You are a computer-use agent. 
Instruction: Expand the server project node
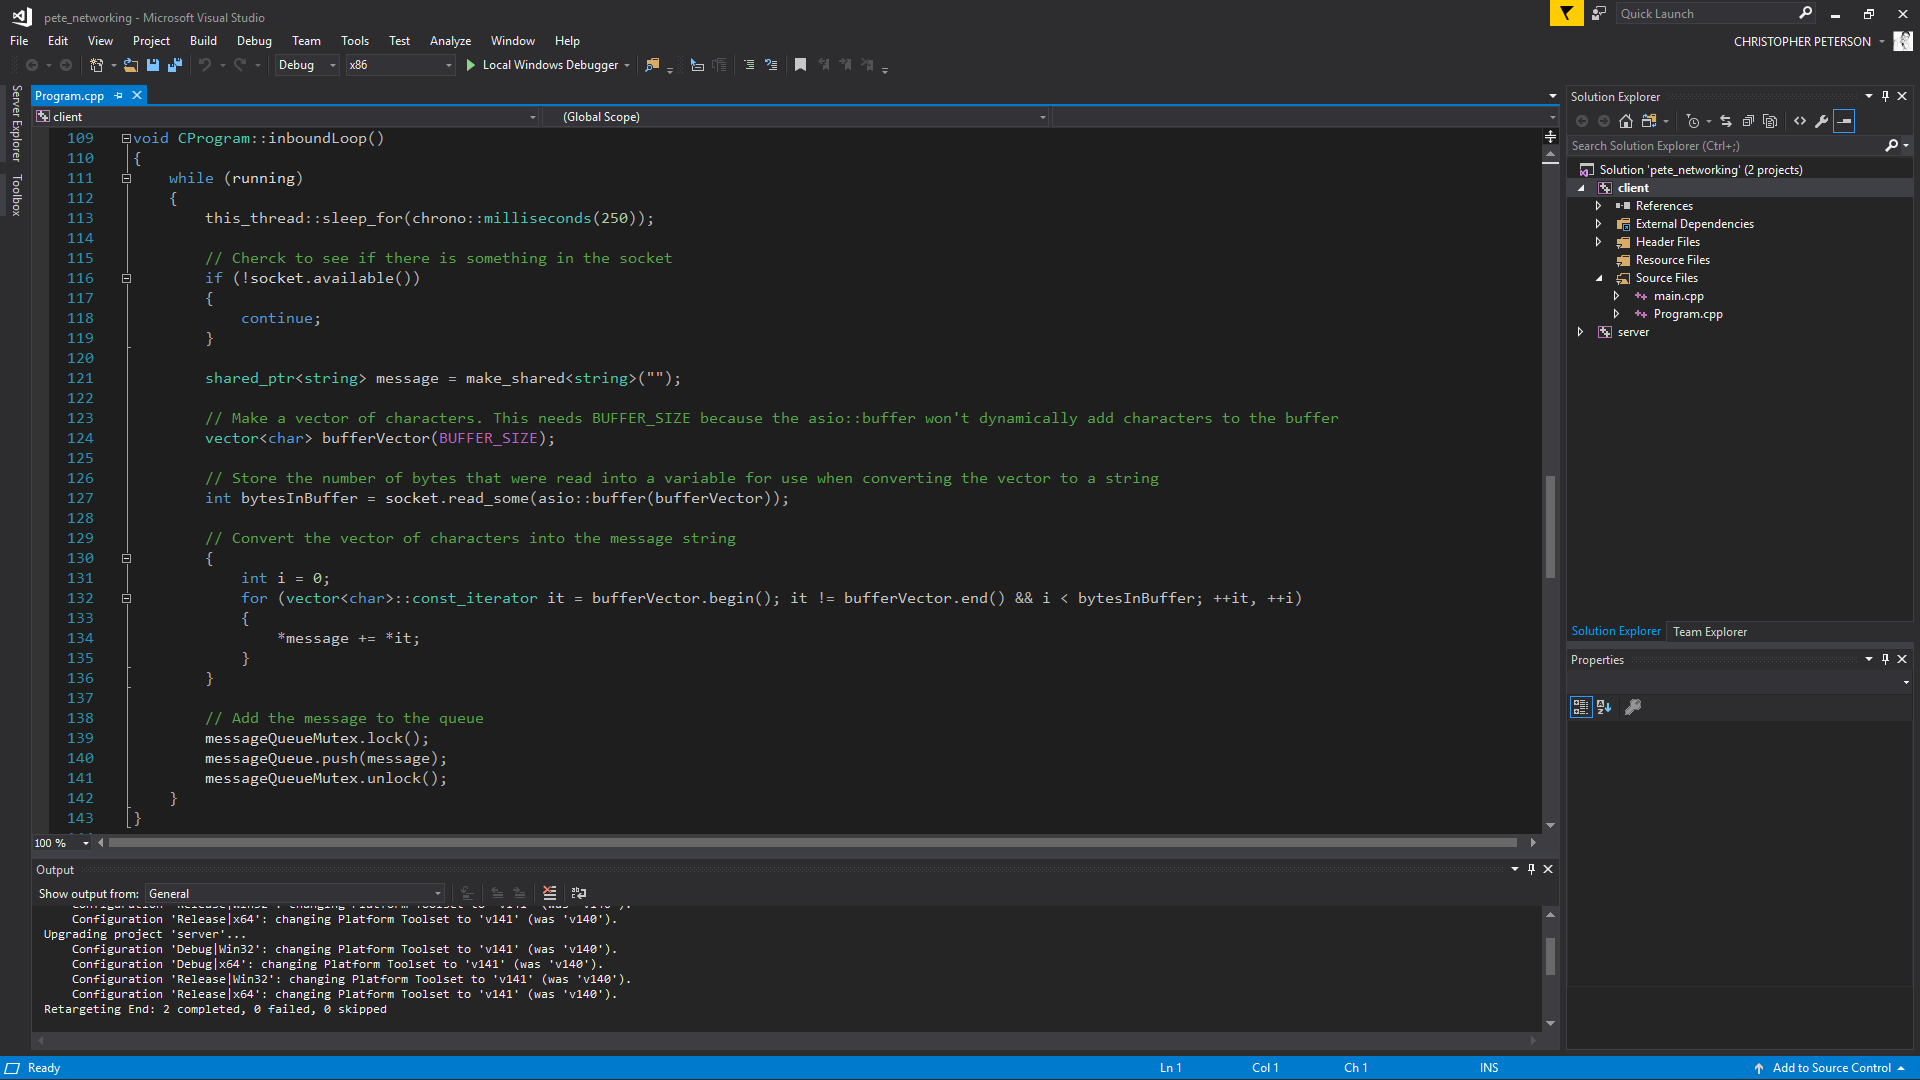1581,332
